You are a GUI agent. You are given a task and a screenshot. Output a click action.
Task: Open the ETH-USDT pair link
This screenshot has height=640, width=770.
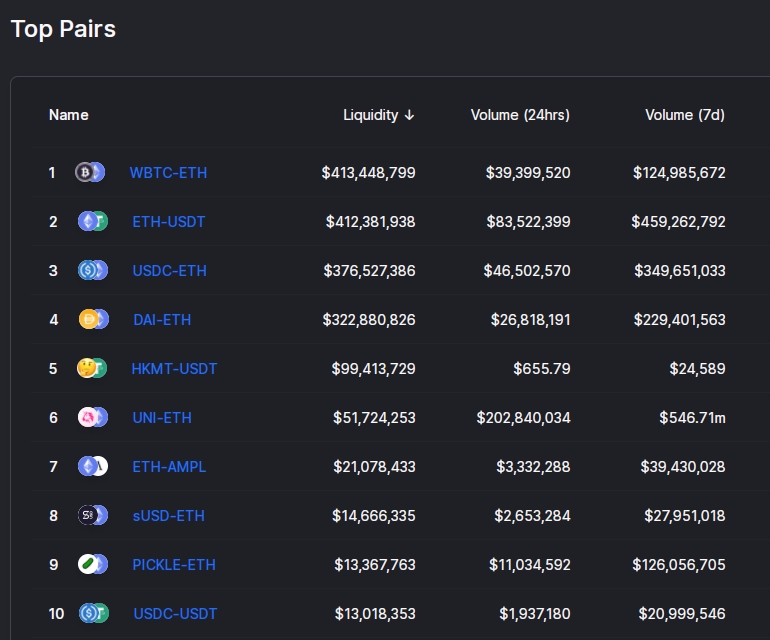(168, 222)
